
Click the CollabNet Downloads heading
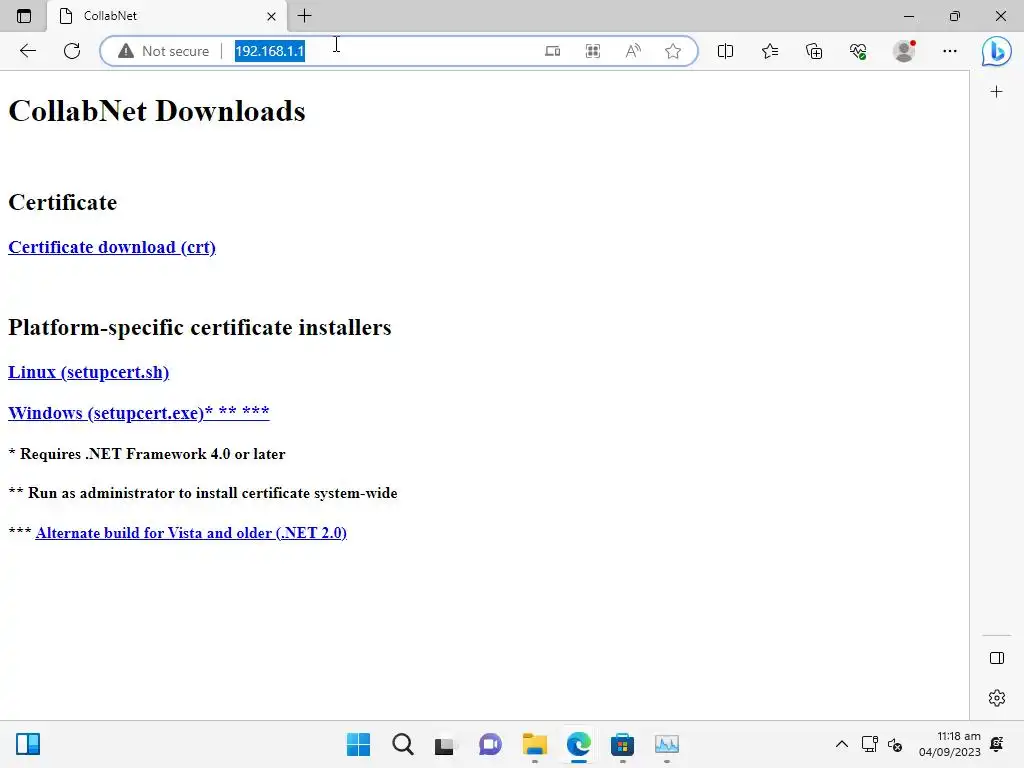tap(157, 111)
